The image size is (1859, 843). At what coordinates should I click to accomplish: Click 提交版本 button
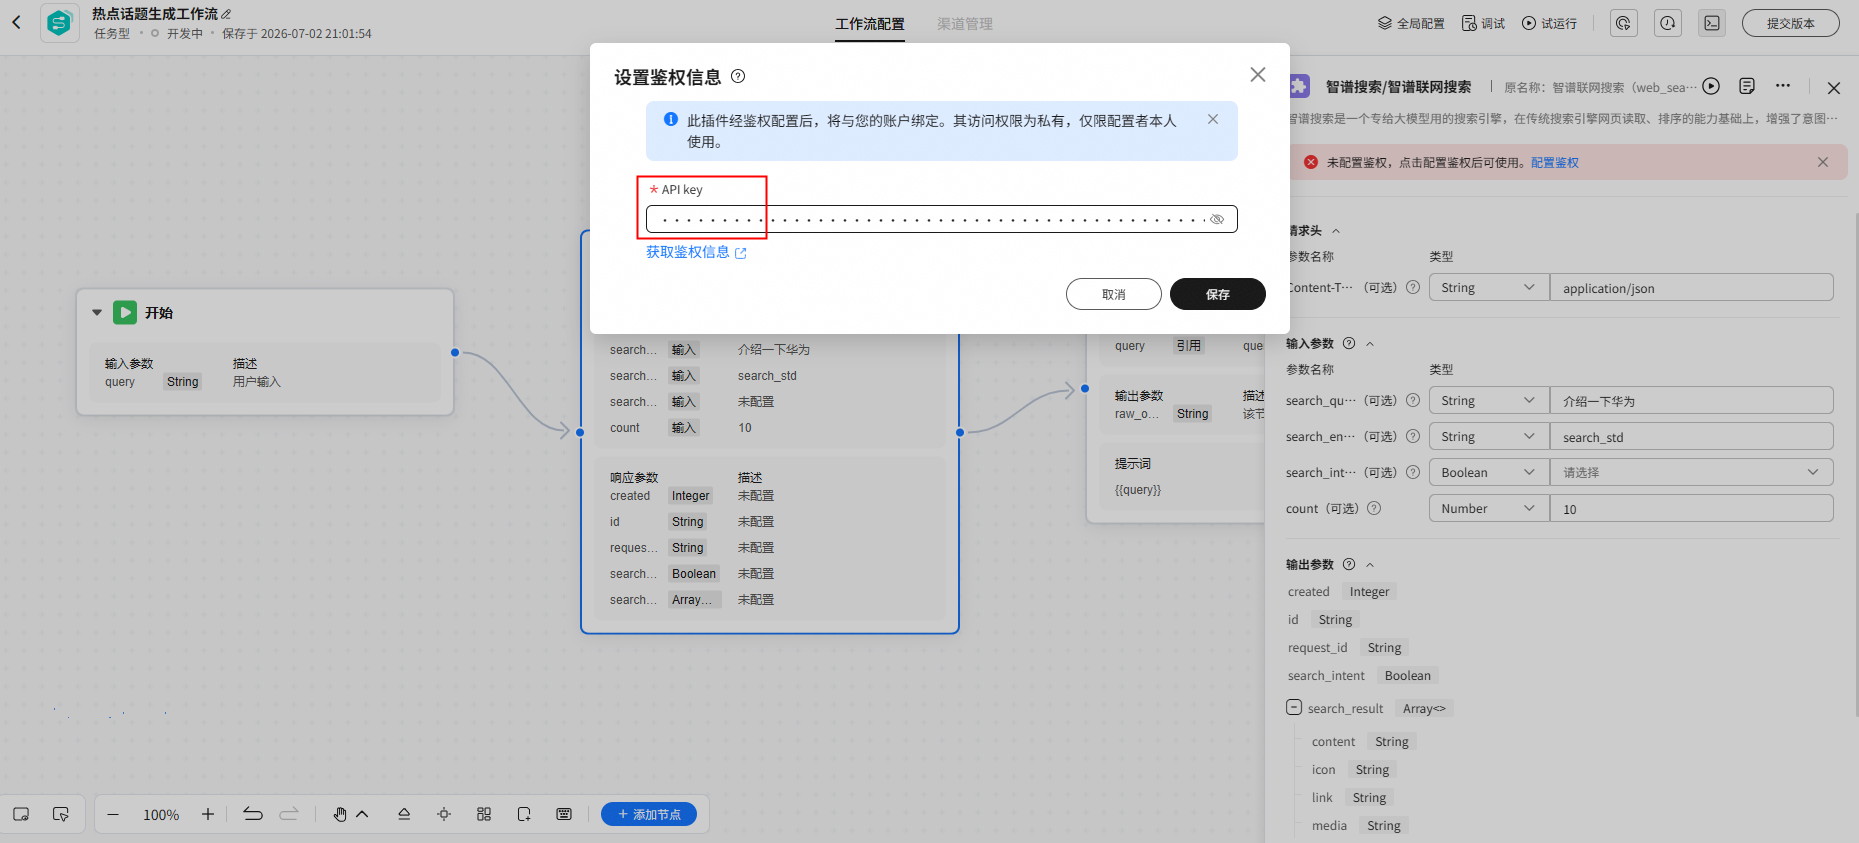coord(1790,23)
